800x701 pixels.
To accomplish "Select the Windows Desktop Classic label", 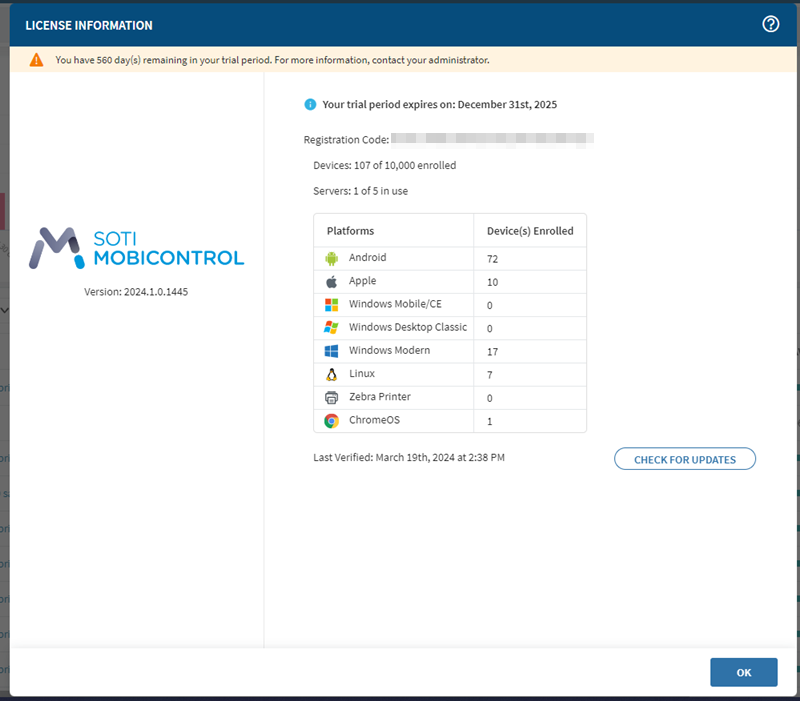I will click(408, 327).
